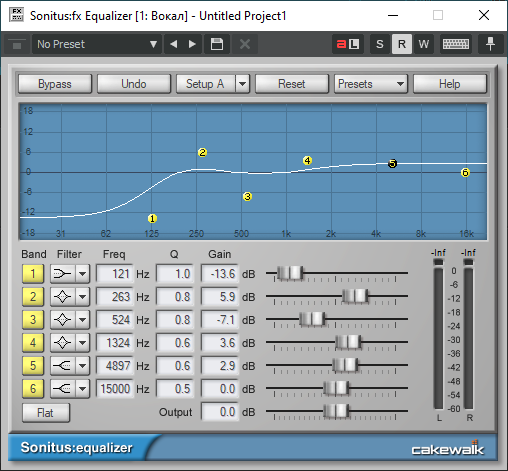Click the Flat button

tap(46, 413)
